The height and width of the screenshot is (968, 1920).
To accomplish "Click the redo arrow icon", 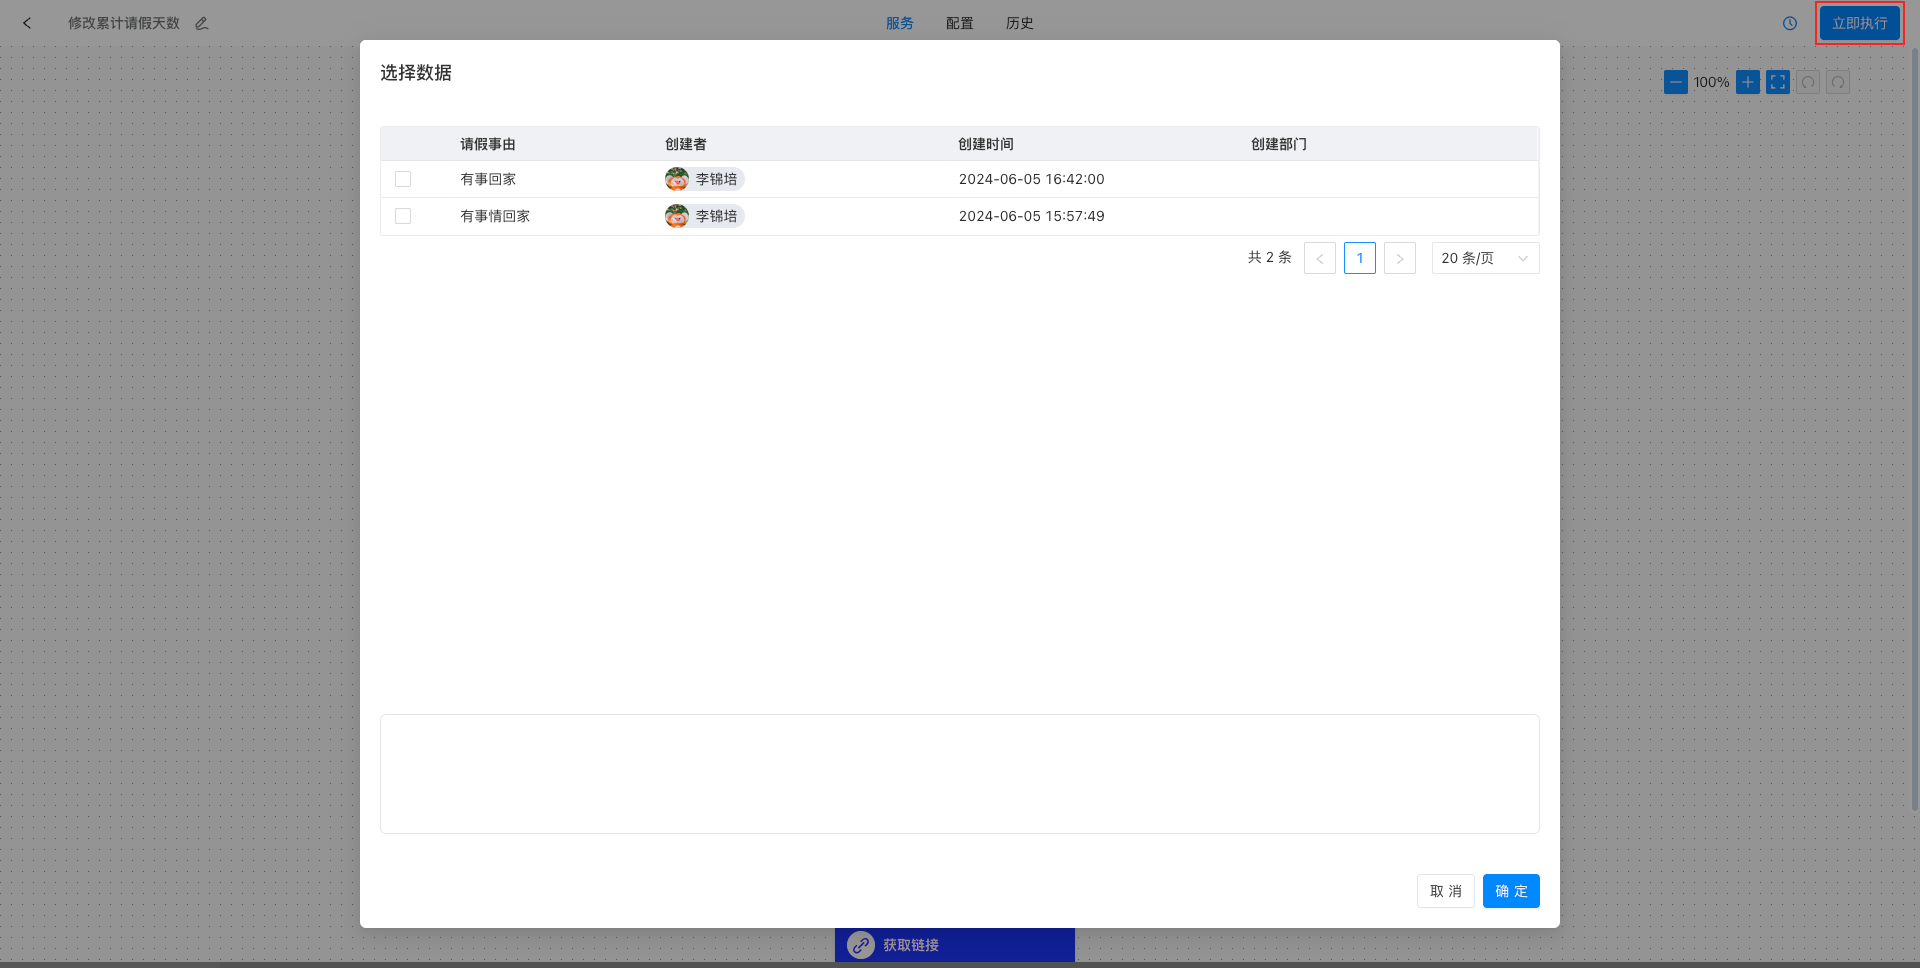I will point(1838,82).
